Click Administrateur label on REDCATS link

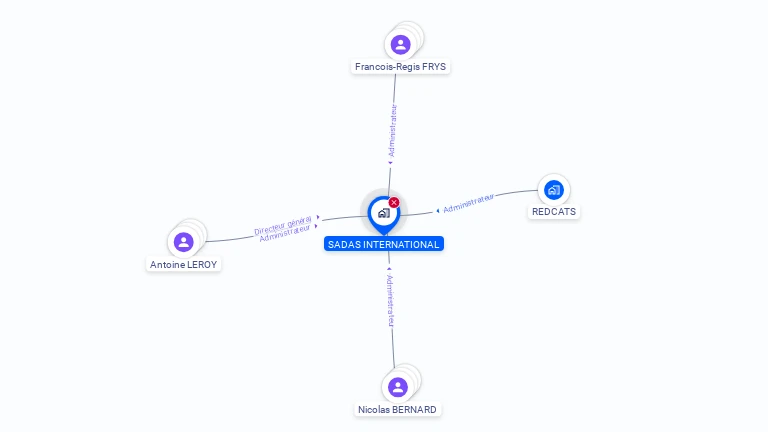tap(468, 203)
